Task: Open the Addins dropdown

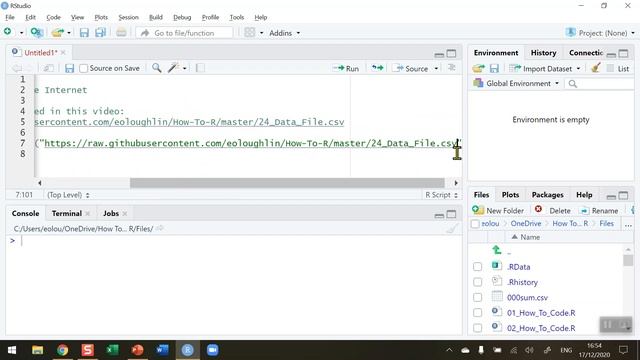Action: pyautogui.click(x=284, y=33)
